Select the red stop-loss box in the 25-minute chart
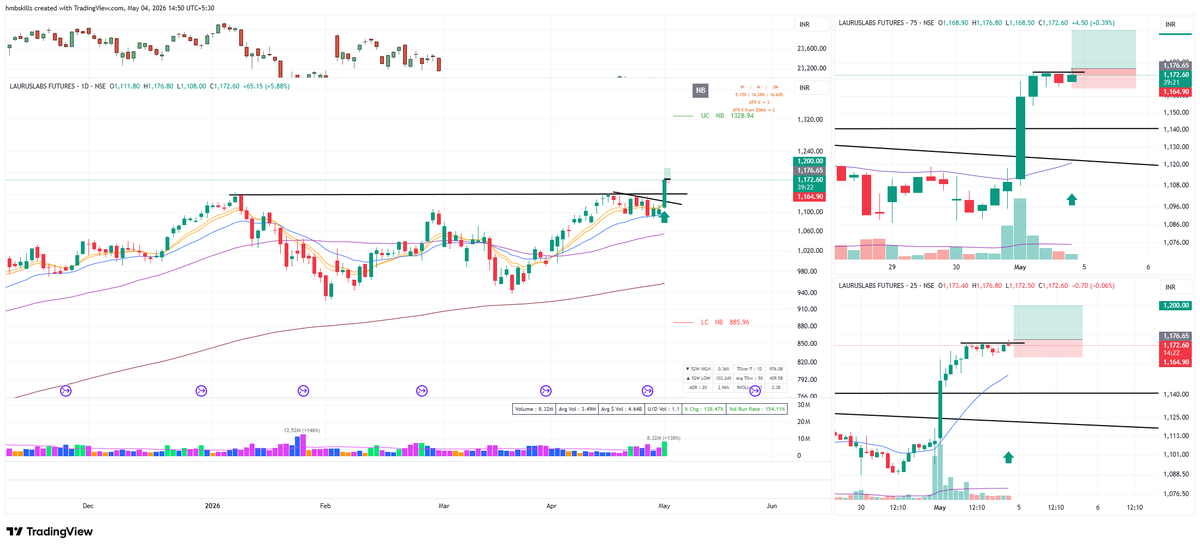This screenshot has width=1200, height=548. pyautogui.click(x=1048, y=348)
